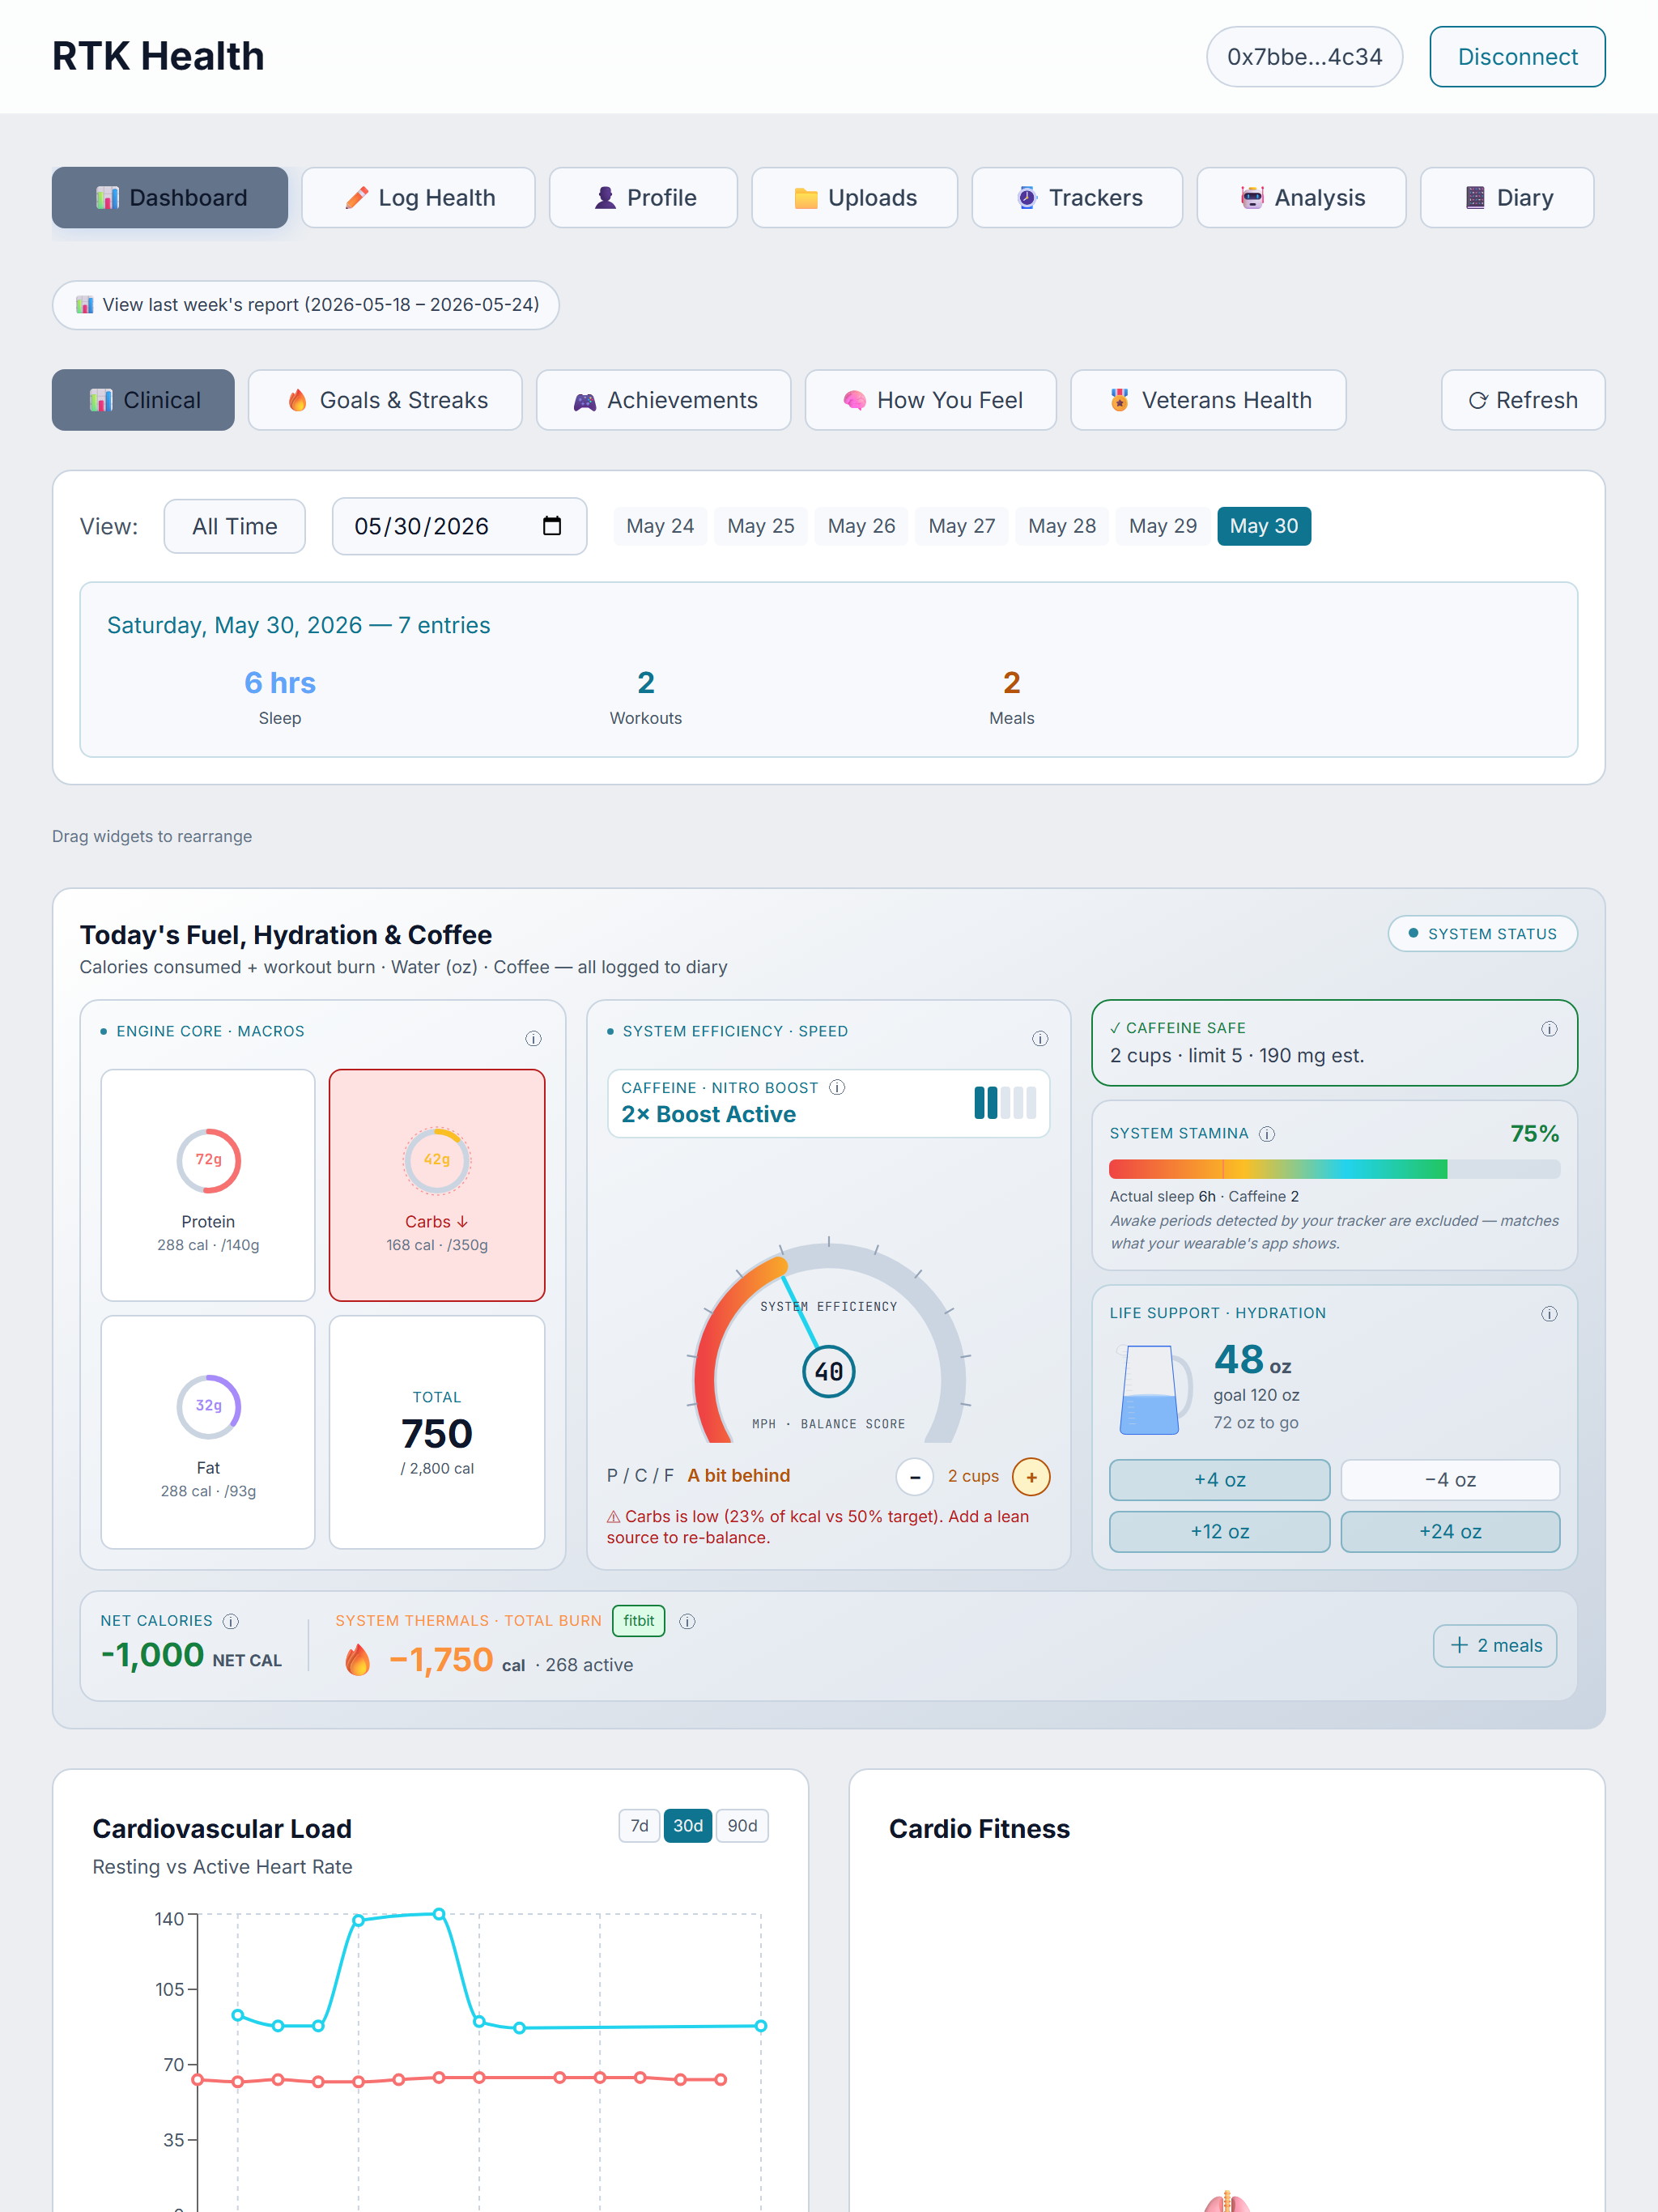The image size is (1658, 2212).
Task: Click the date field showing 05/30/2026
Action: [459, 526]
